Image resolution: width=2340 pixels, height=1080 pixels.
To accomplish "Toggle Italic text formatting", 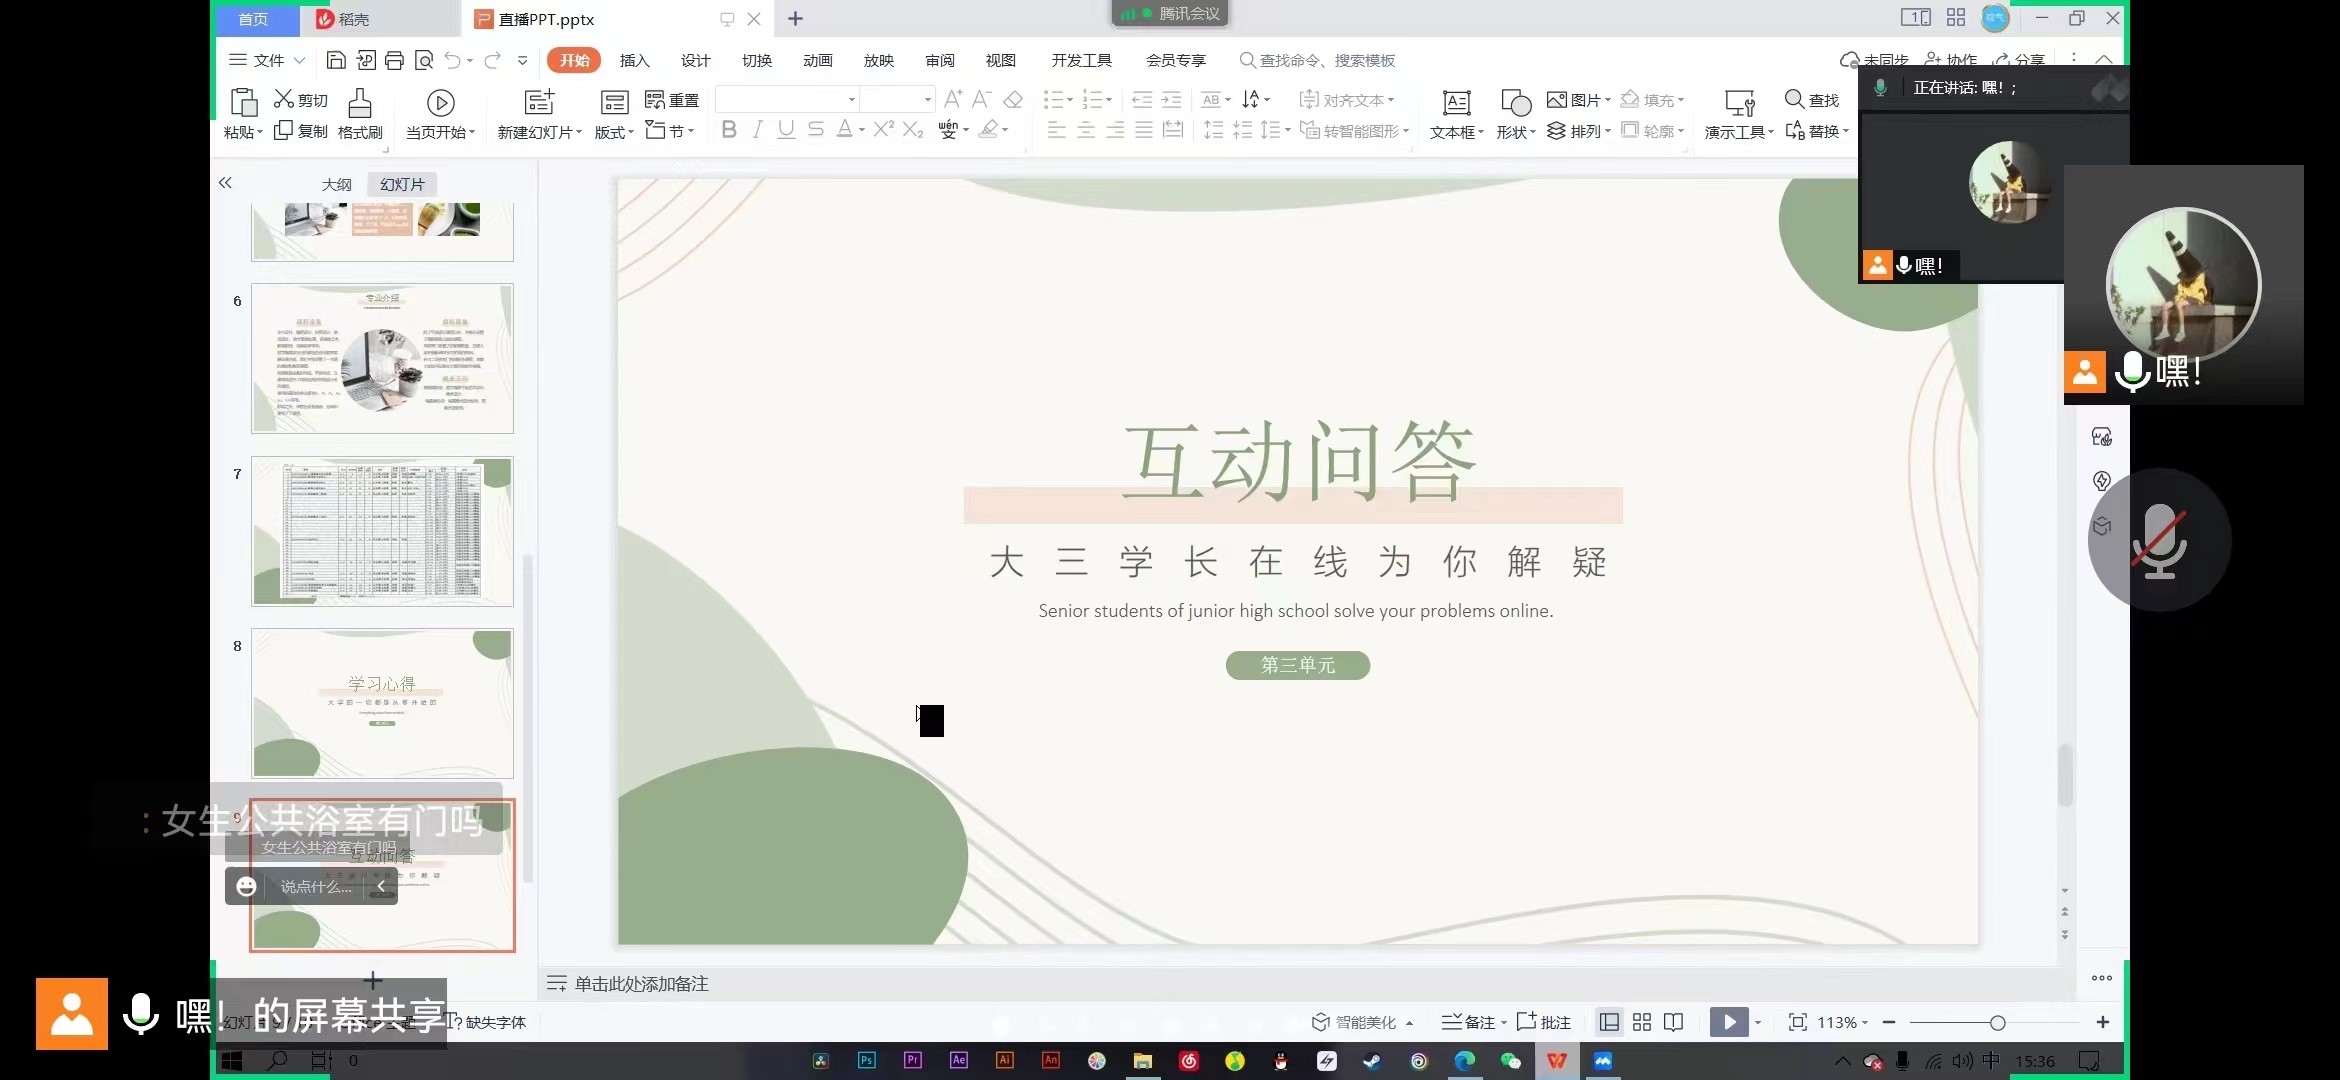I will [758, 130].
